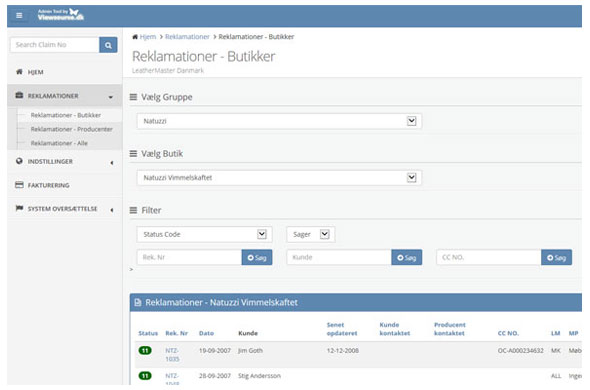Open INDSTILLINGER menu item
This screenshot has height=390, width=590.
[x=50, y=161]
